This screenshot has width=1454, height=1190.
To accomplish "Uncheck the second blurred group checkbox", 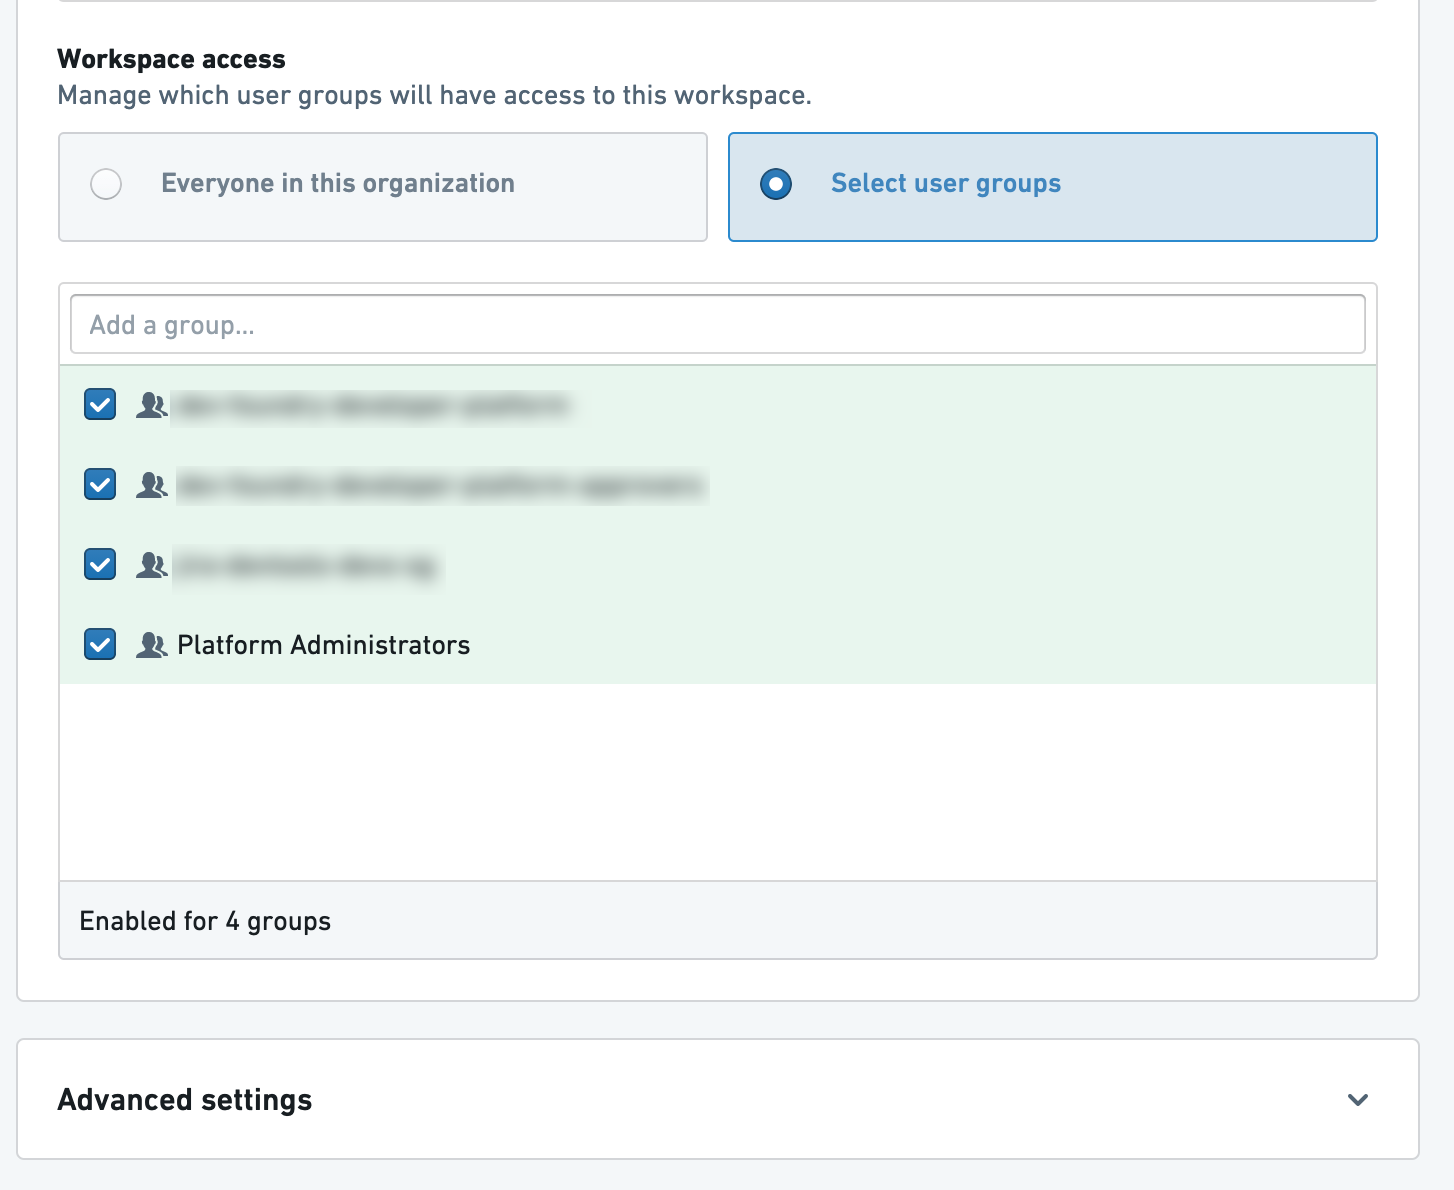I will 100,485.
